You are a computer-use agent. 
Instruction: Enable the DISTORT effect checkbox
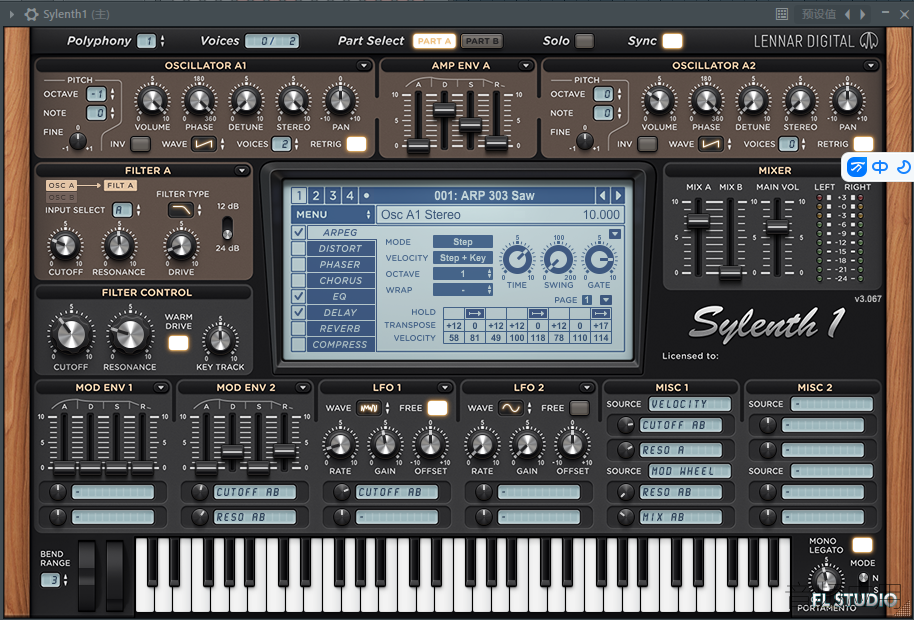pyautogui.click(x=298, y=248)
